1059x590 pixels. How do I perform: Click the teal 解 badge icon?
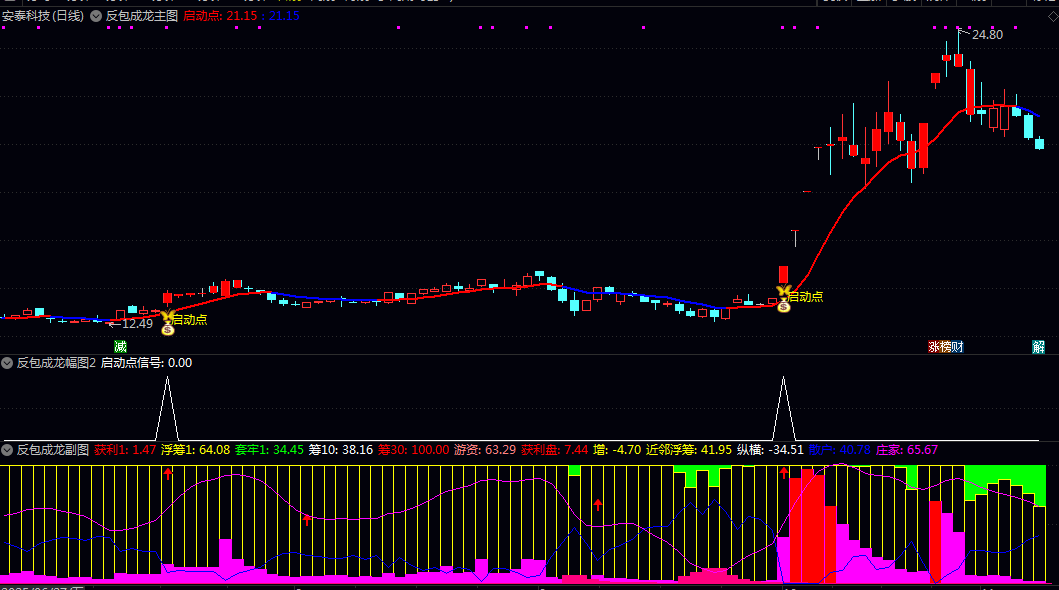pos(1039,347)
